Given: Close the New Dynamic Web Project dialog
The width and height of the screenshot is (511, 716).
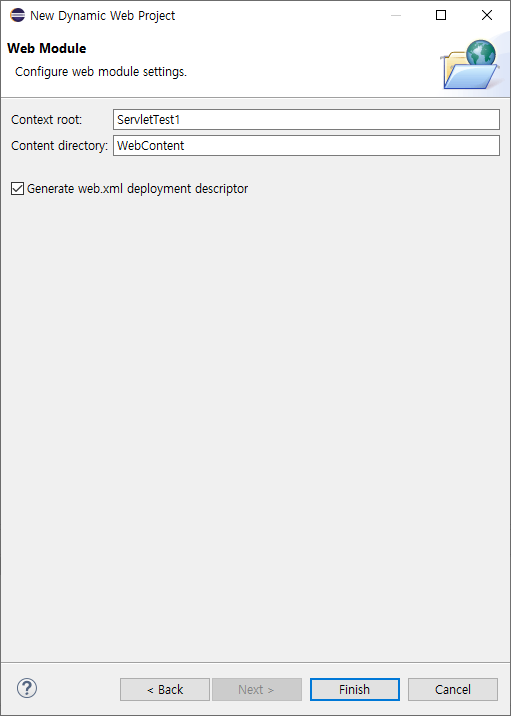Looking at the screenshot, I should coord(487,16).
